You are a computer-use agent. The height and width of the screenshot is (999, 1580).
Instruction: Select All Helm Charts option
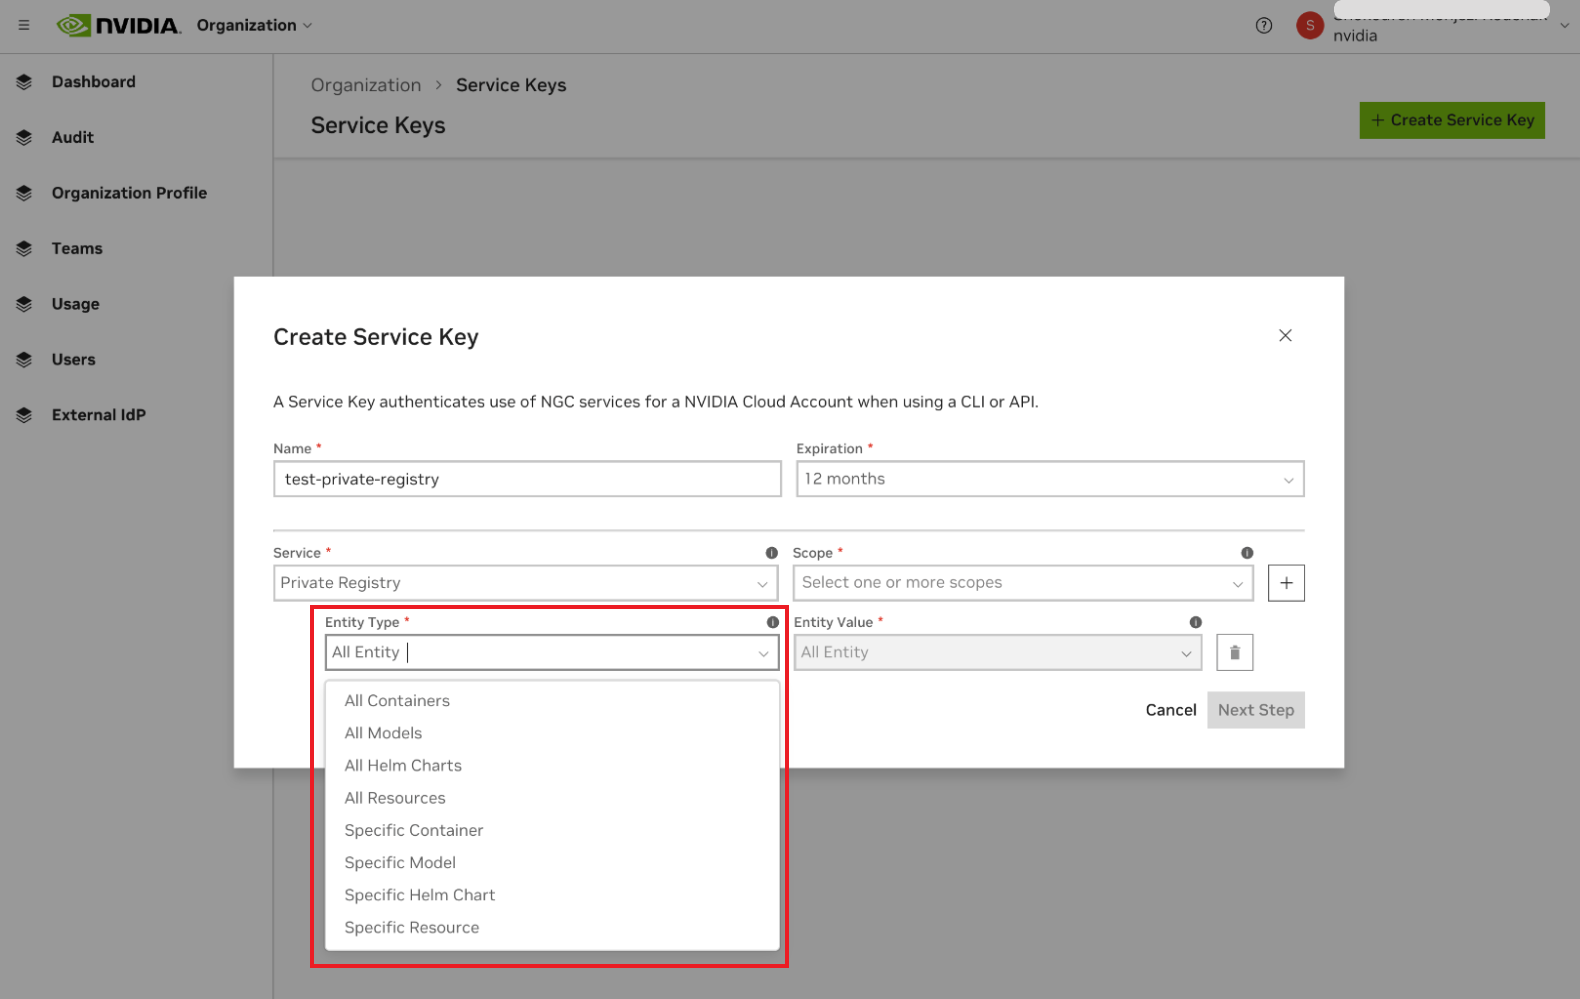click(x=552, y=766)
